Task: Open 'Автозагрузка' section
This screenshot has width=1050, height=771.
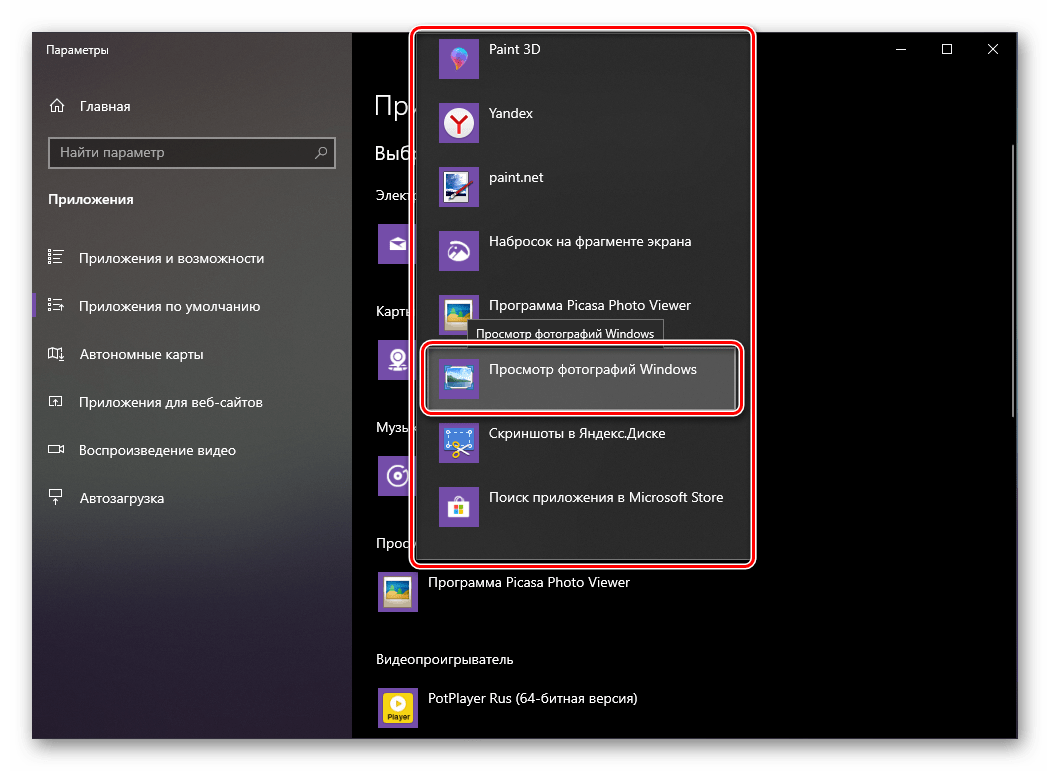Action: click(x=122, y=498)
